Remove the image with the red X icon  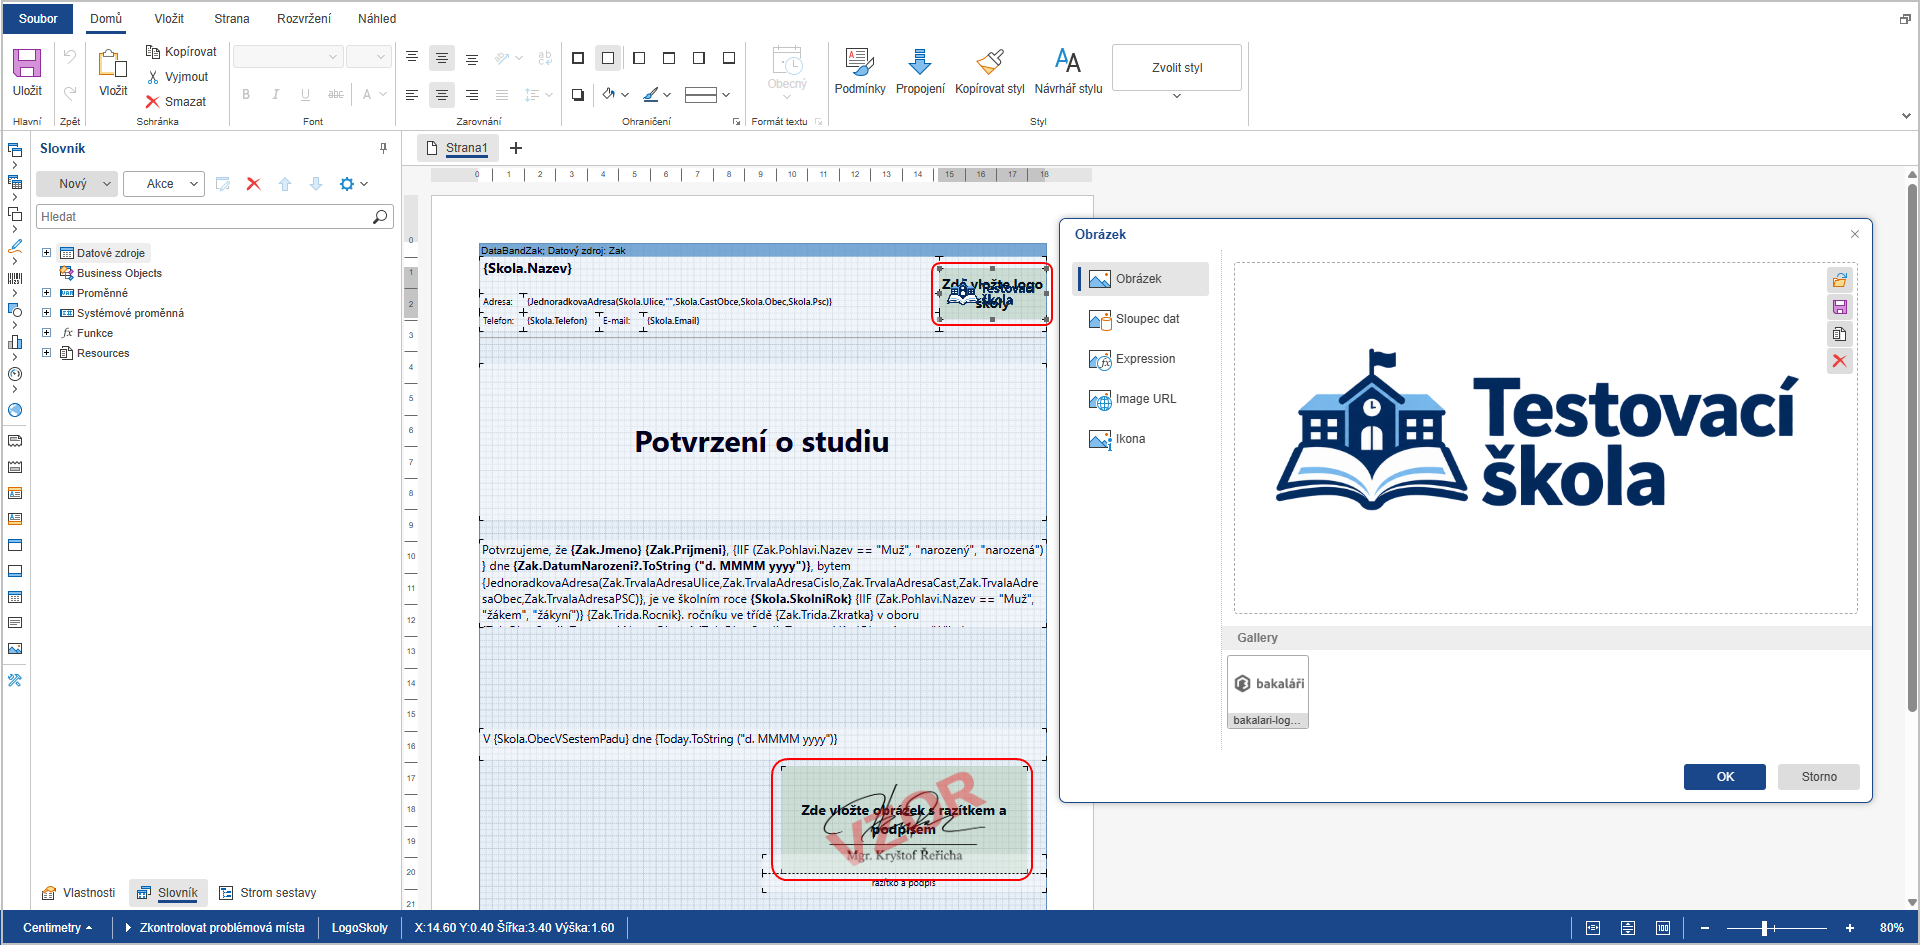point(1840,361)
